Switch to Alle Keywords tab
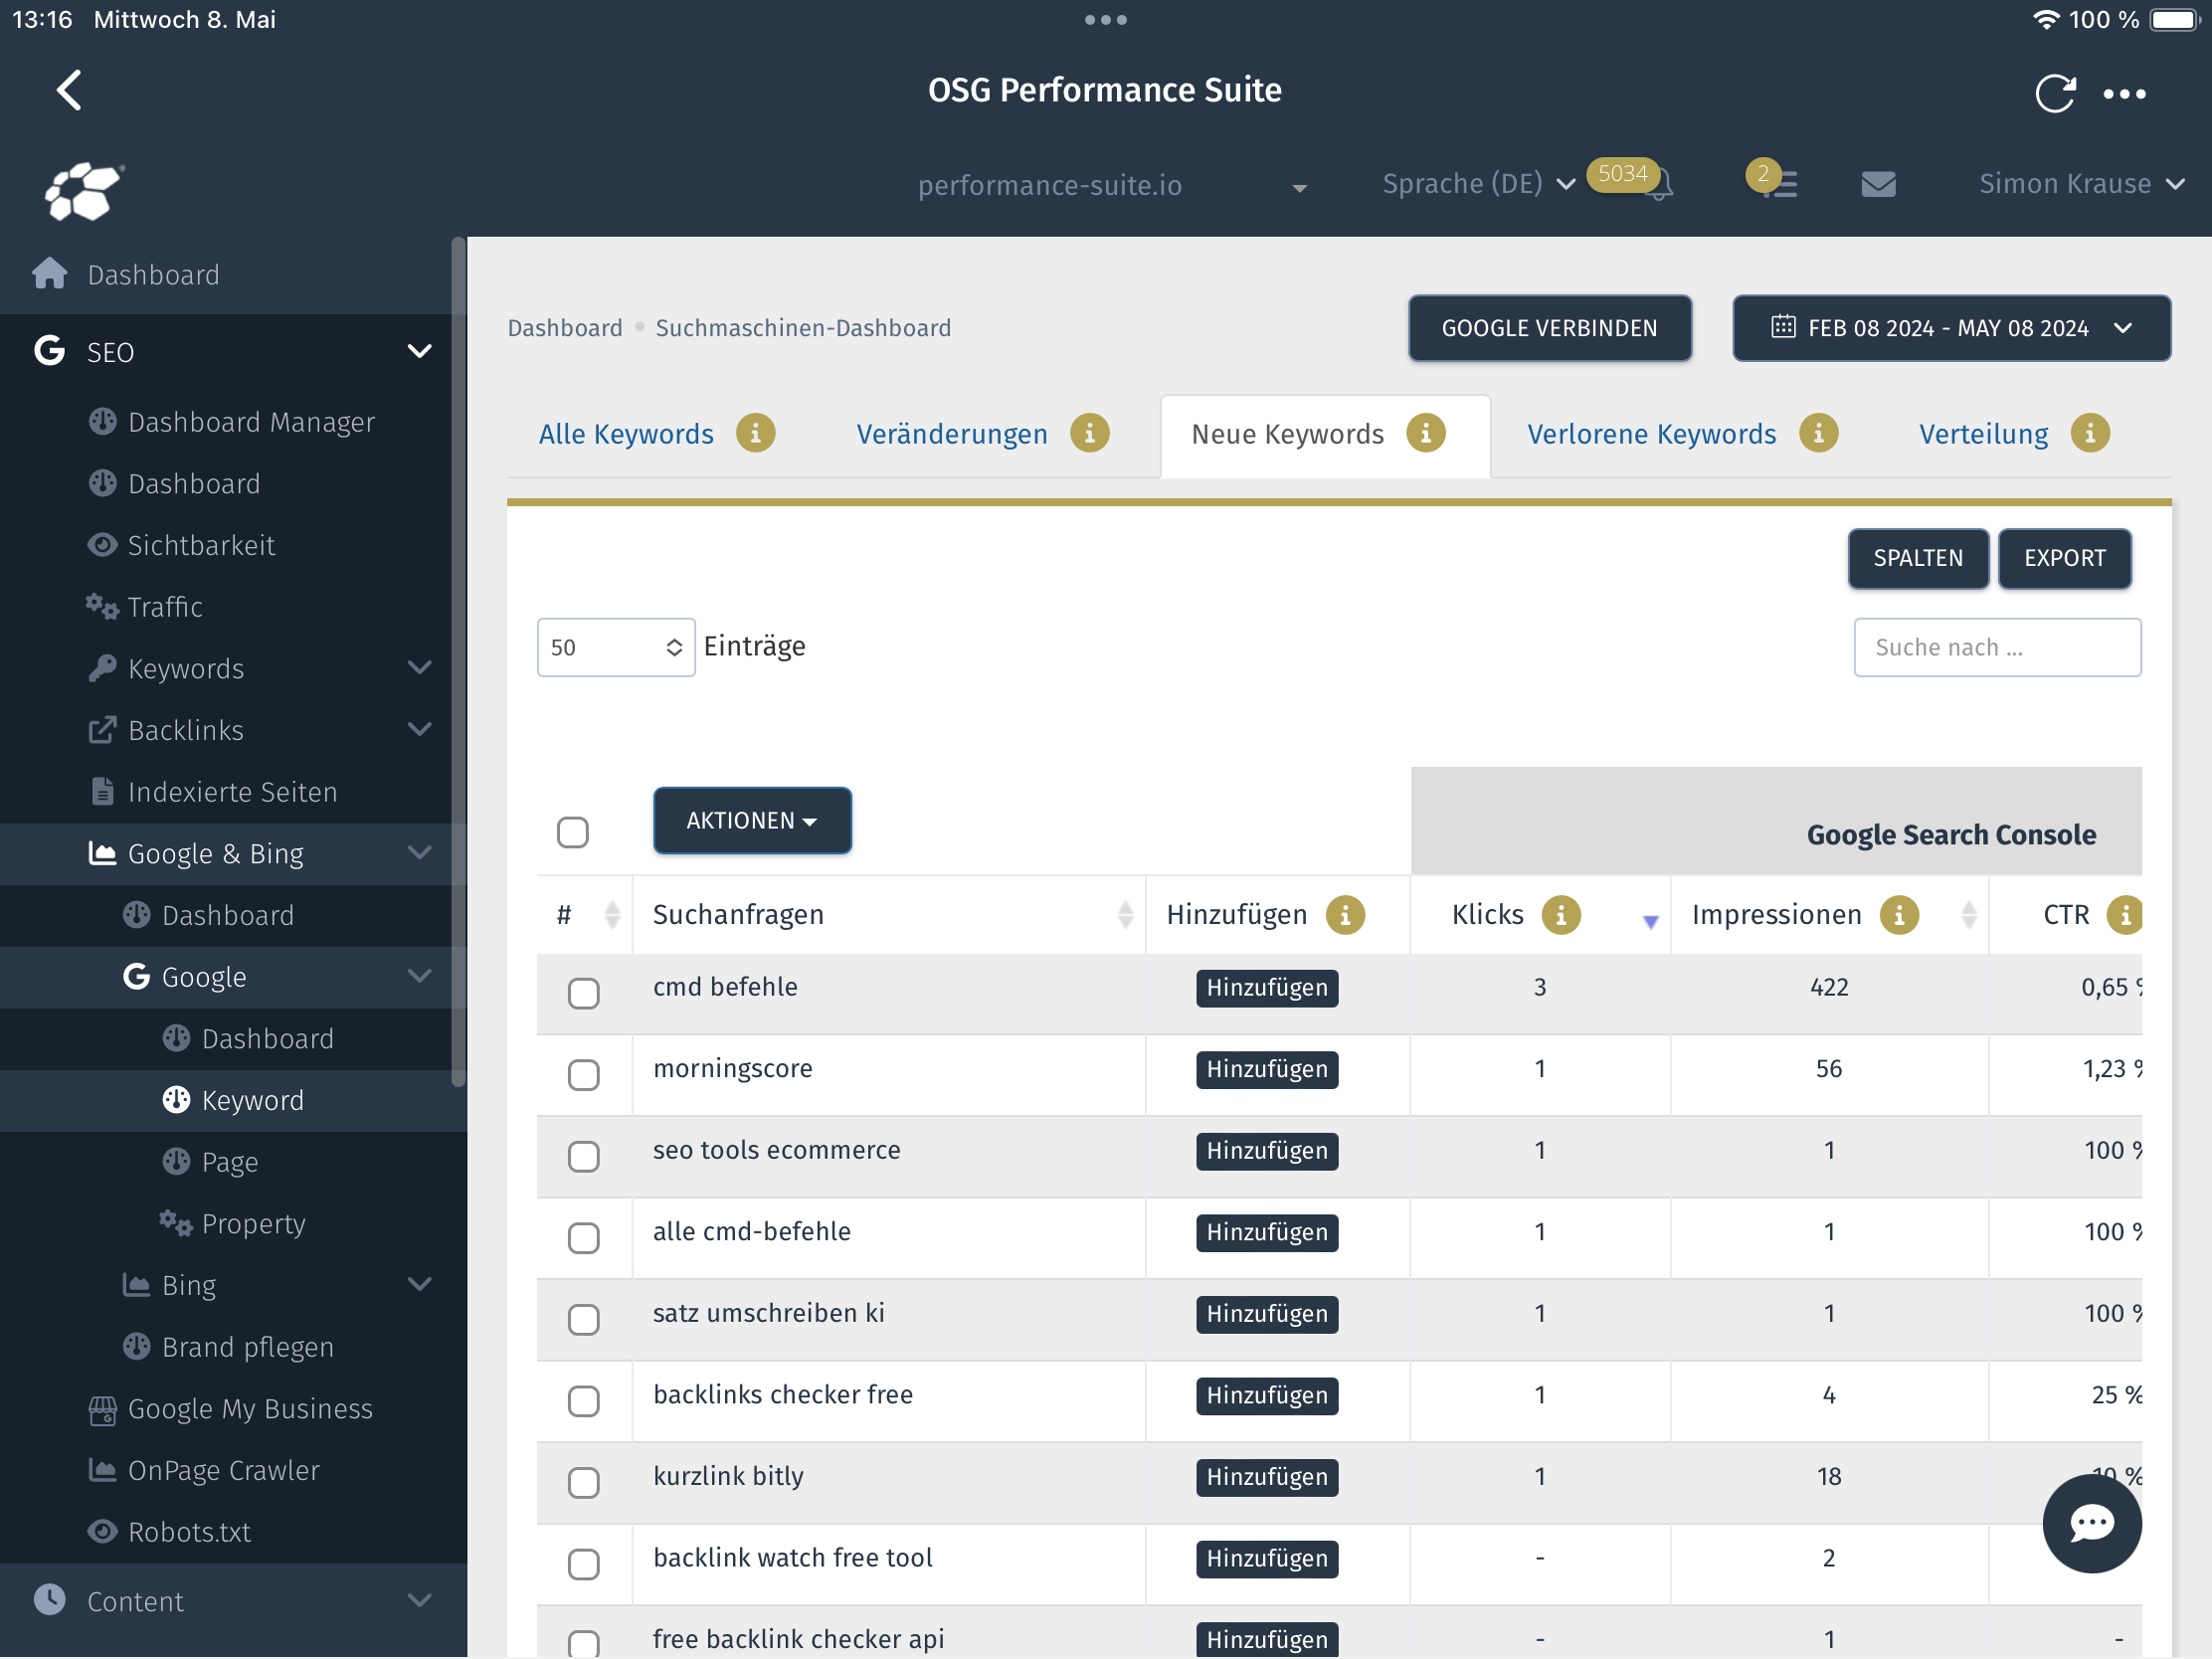 [626, 434]
